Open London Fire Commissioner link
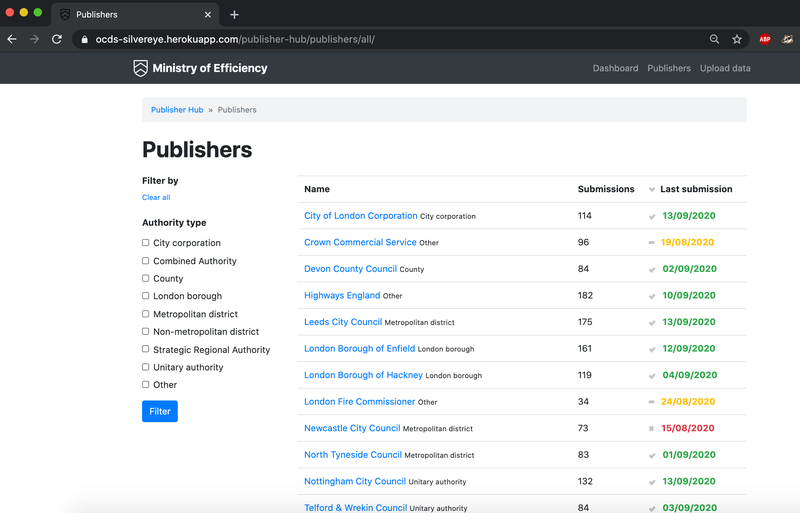 tap(360, 402)
